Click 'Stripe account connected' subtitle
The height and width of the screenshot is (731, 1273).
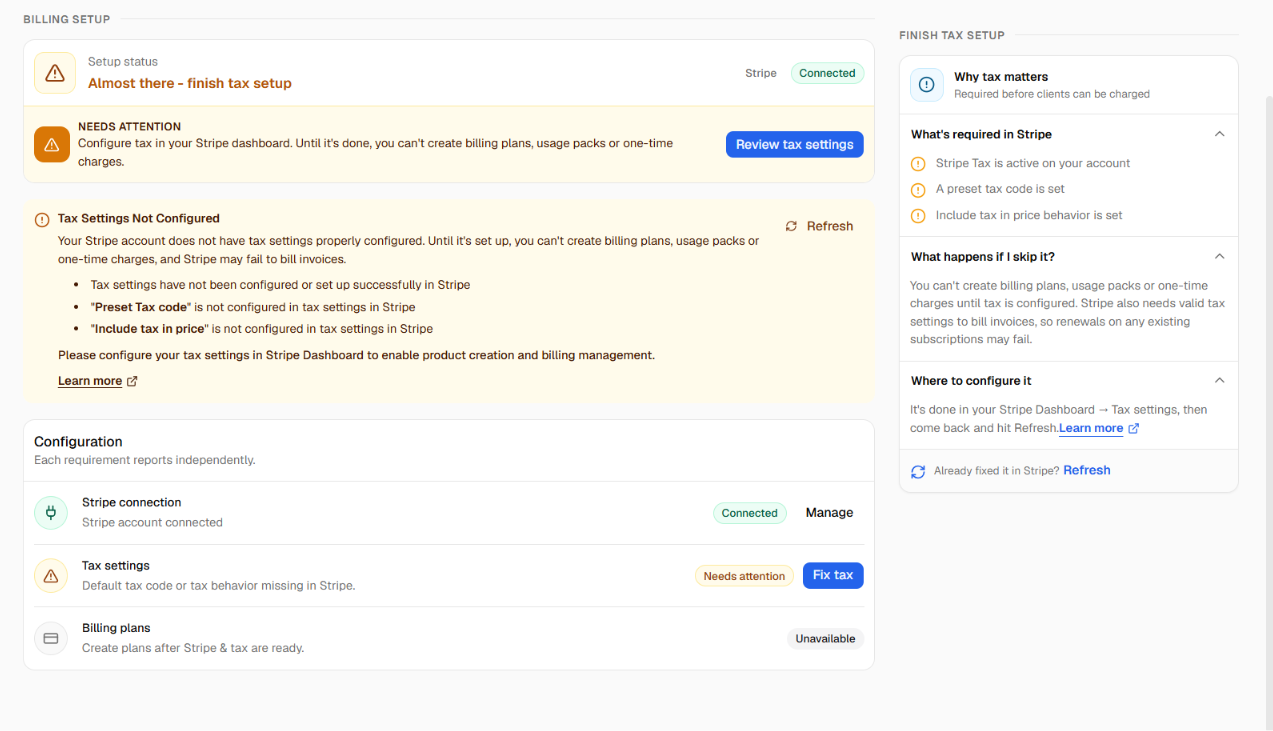coord(152,522)
